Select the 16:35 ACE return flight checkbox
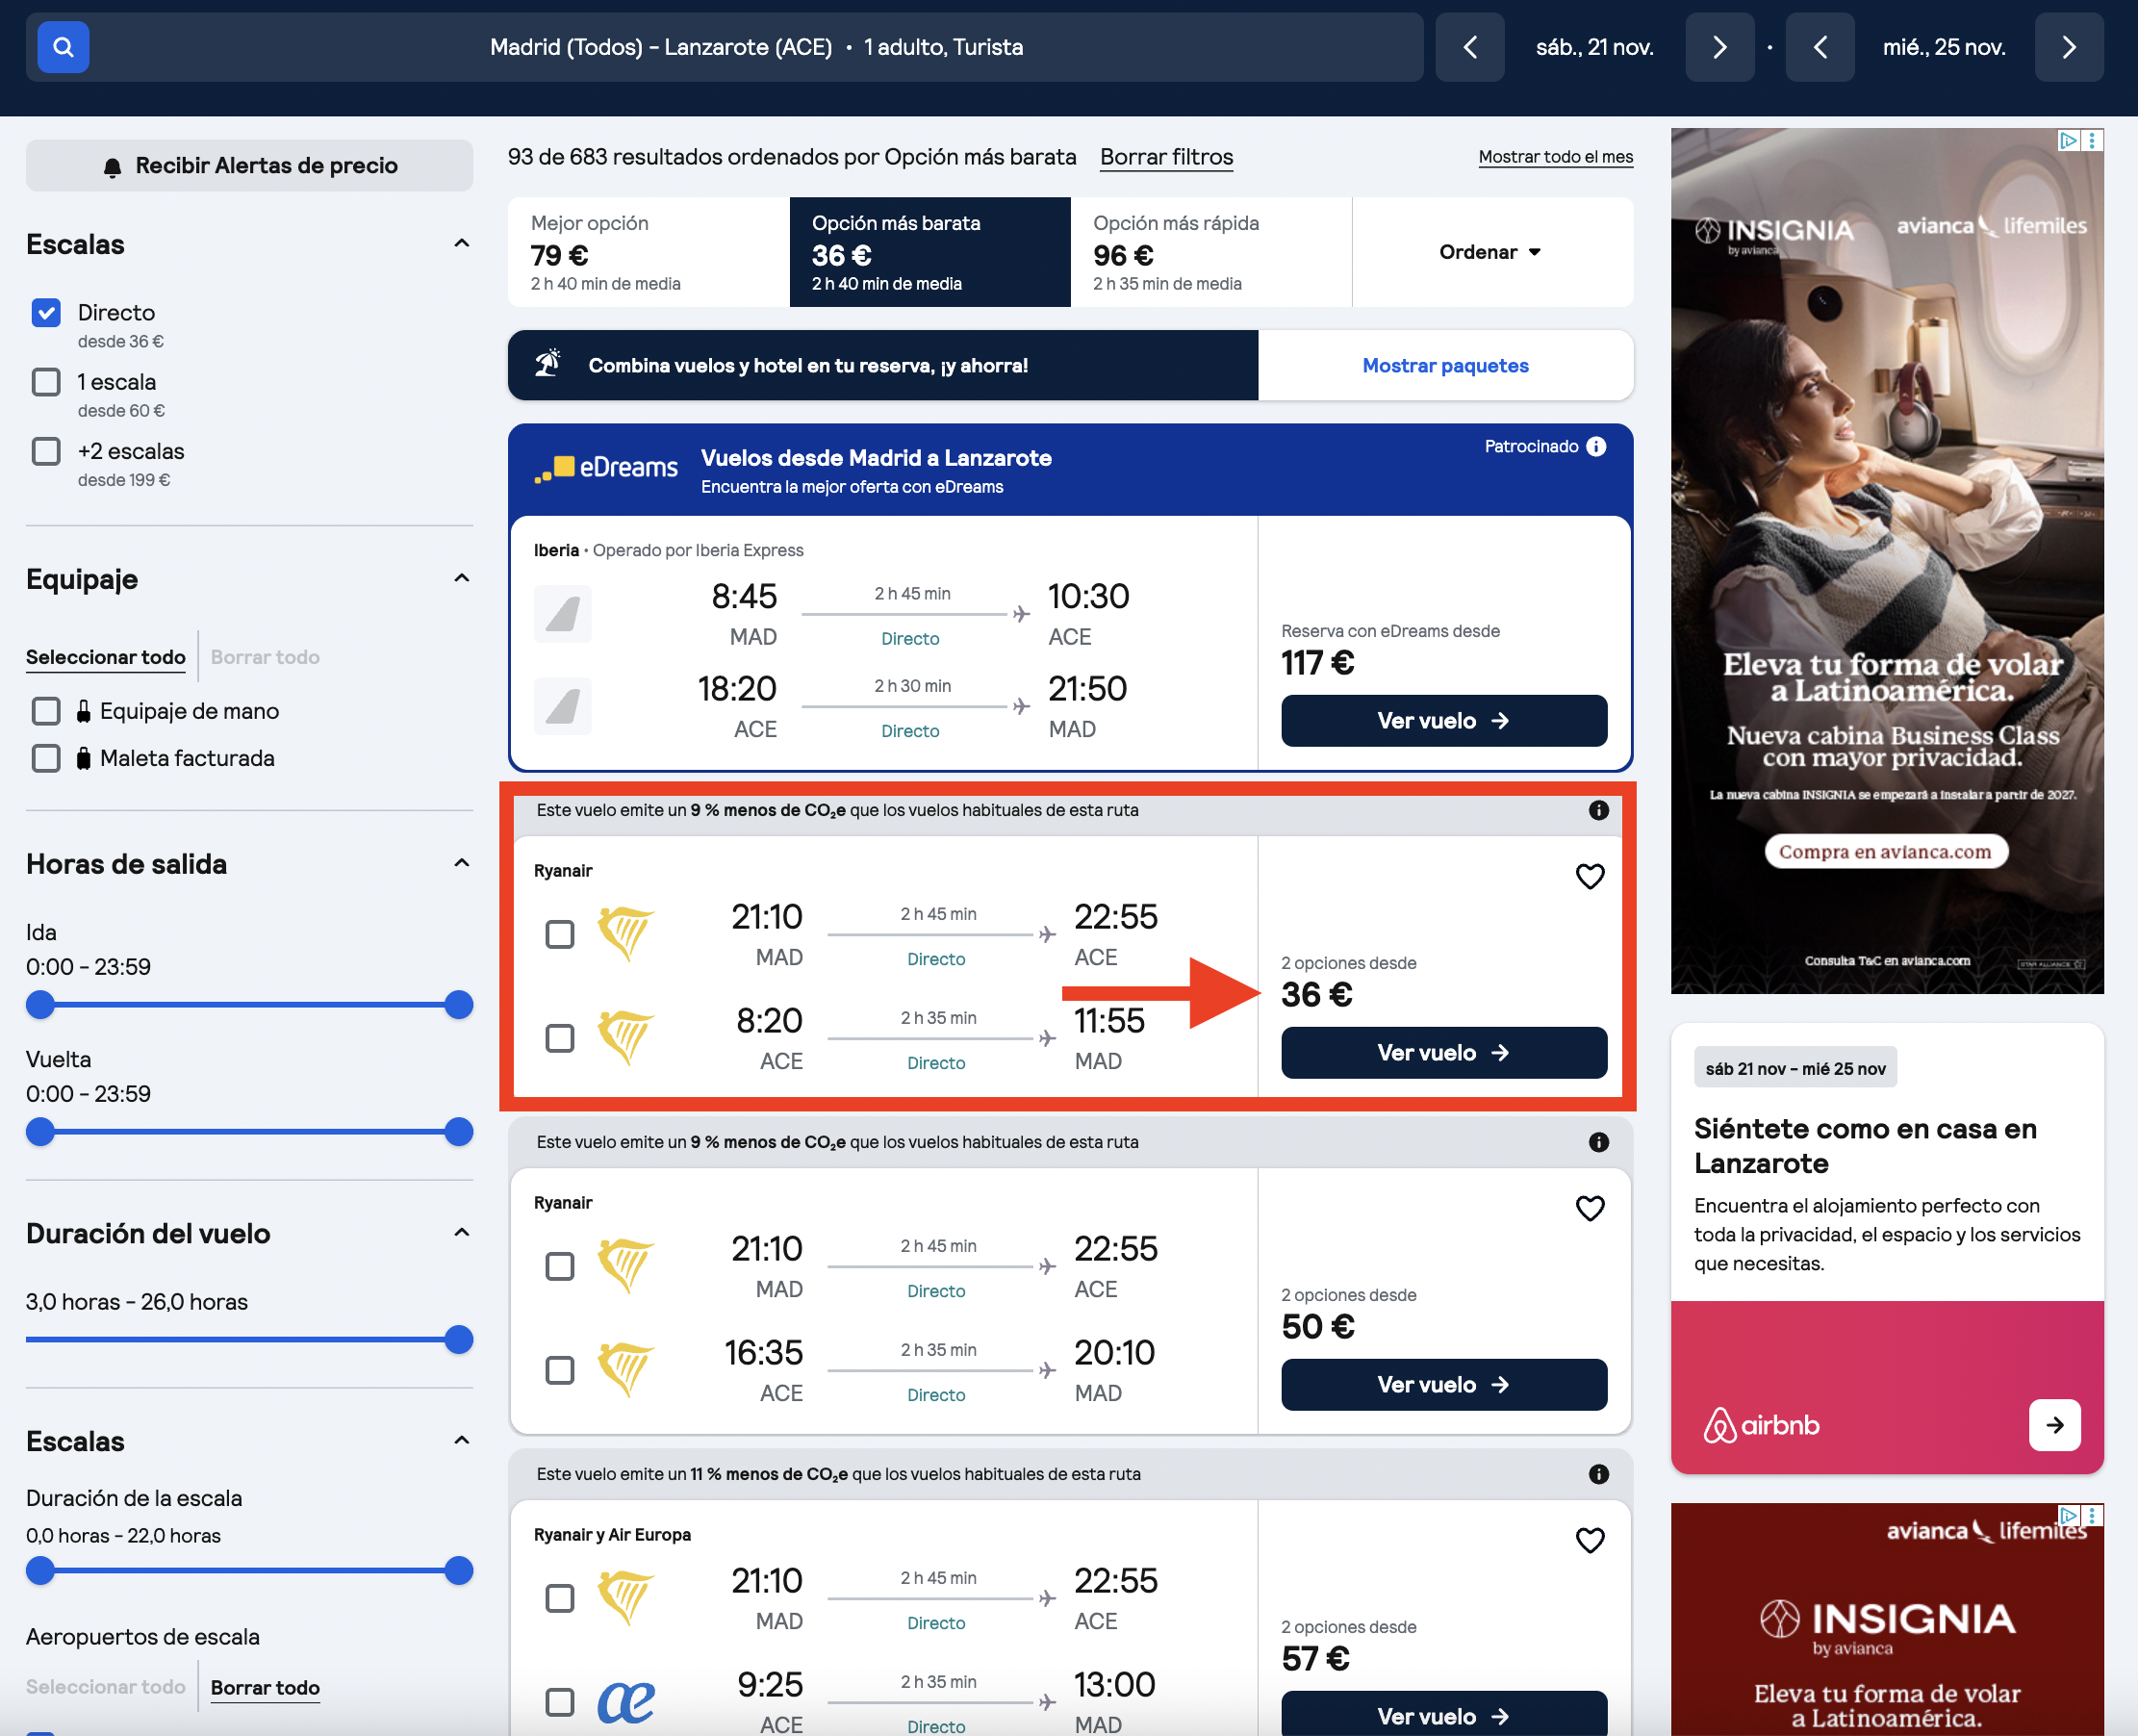Viewport: 2138px width, 1736px height. (560, 1370)
